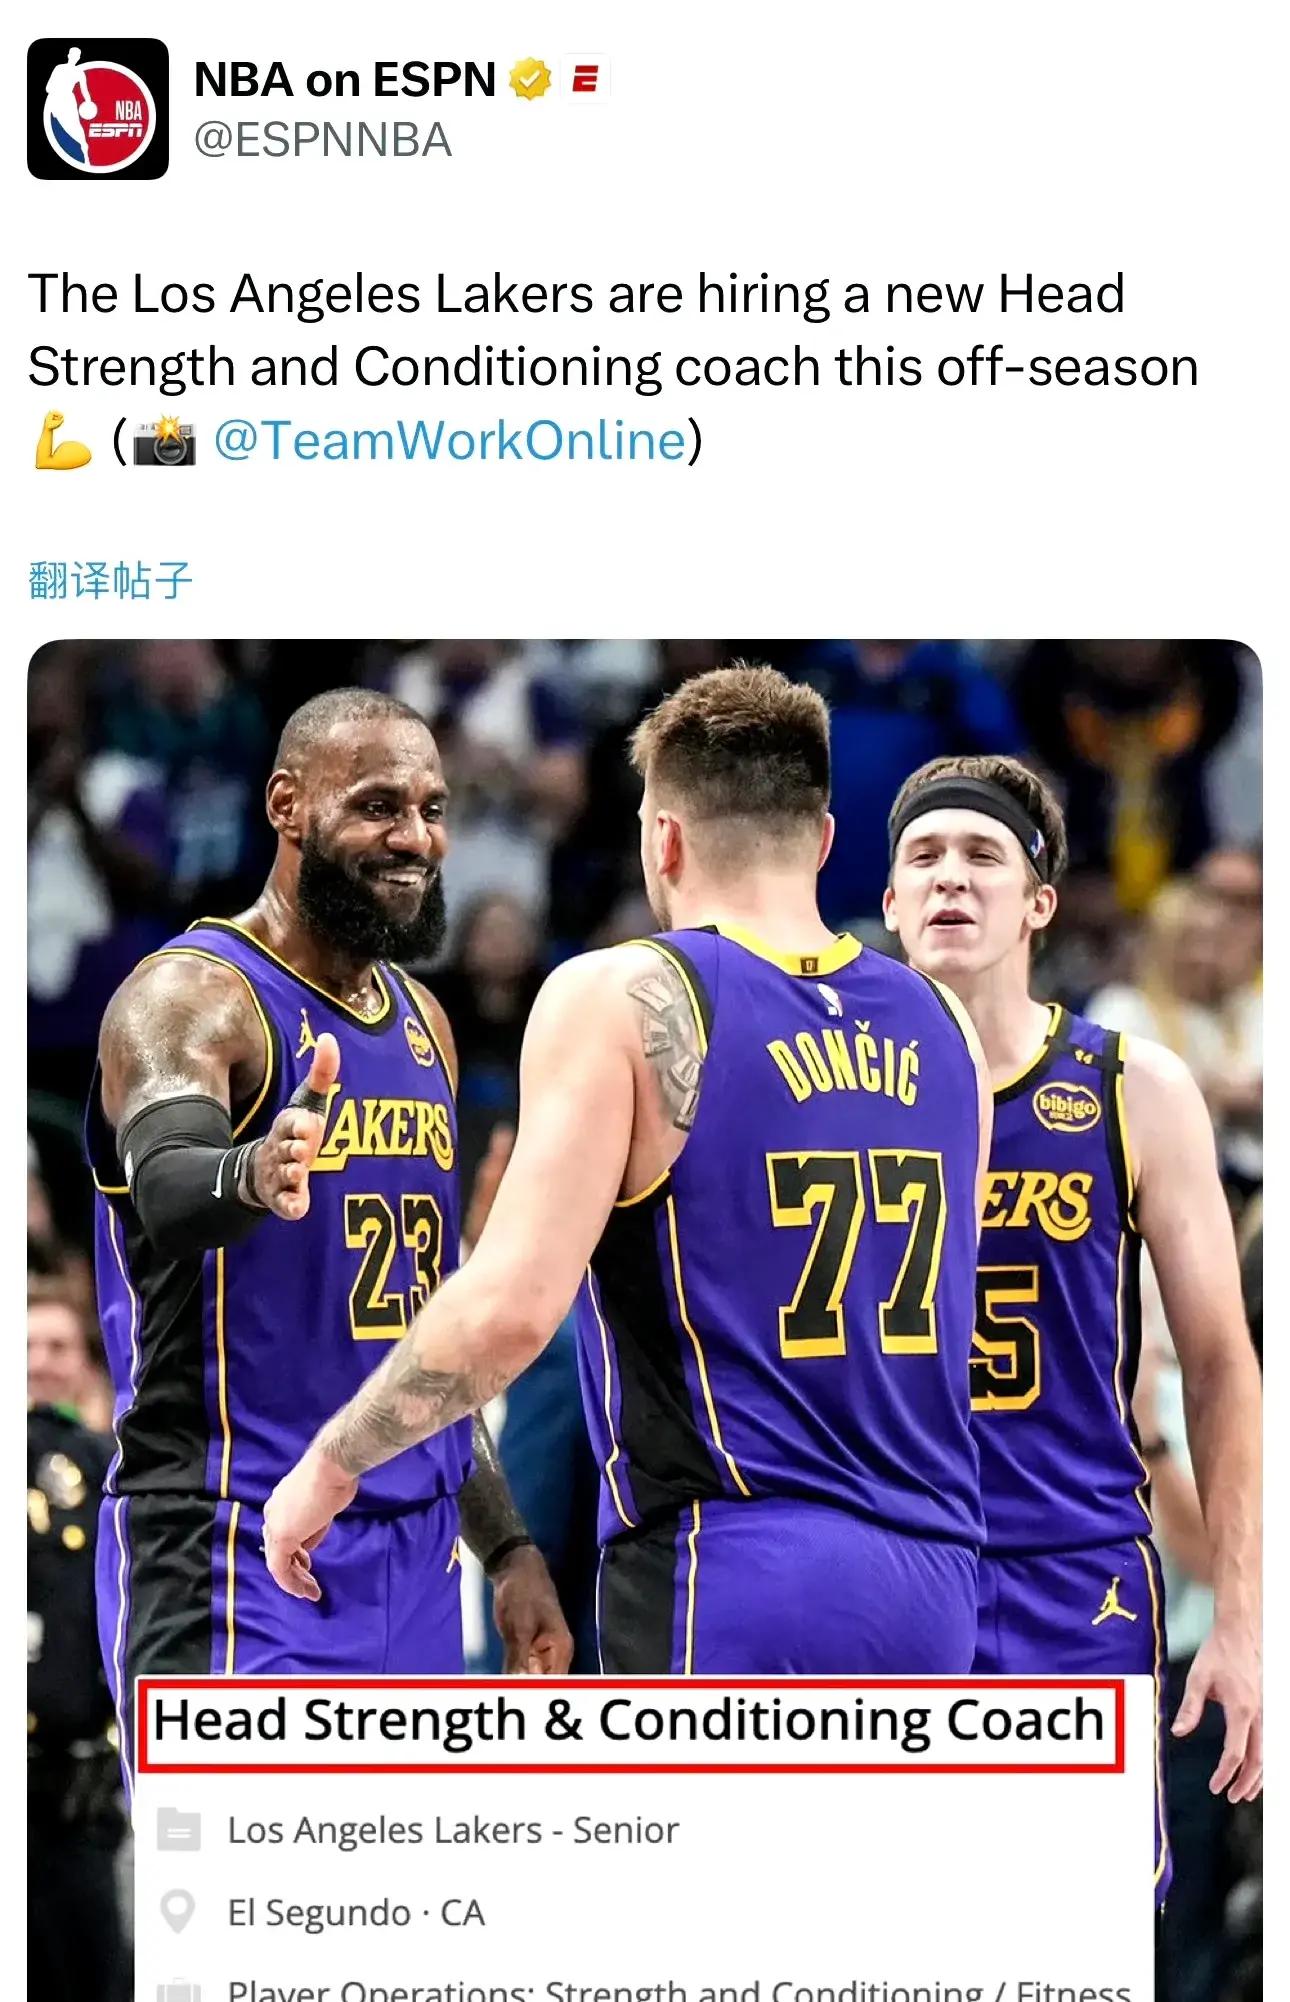Tap the El Segundo · CA location text

356,1913
